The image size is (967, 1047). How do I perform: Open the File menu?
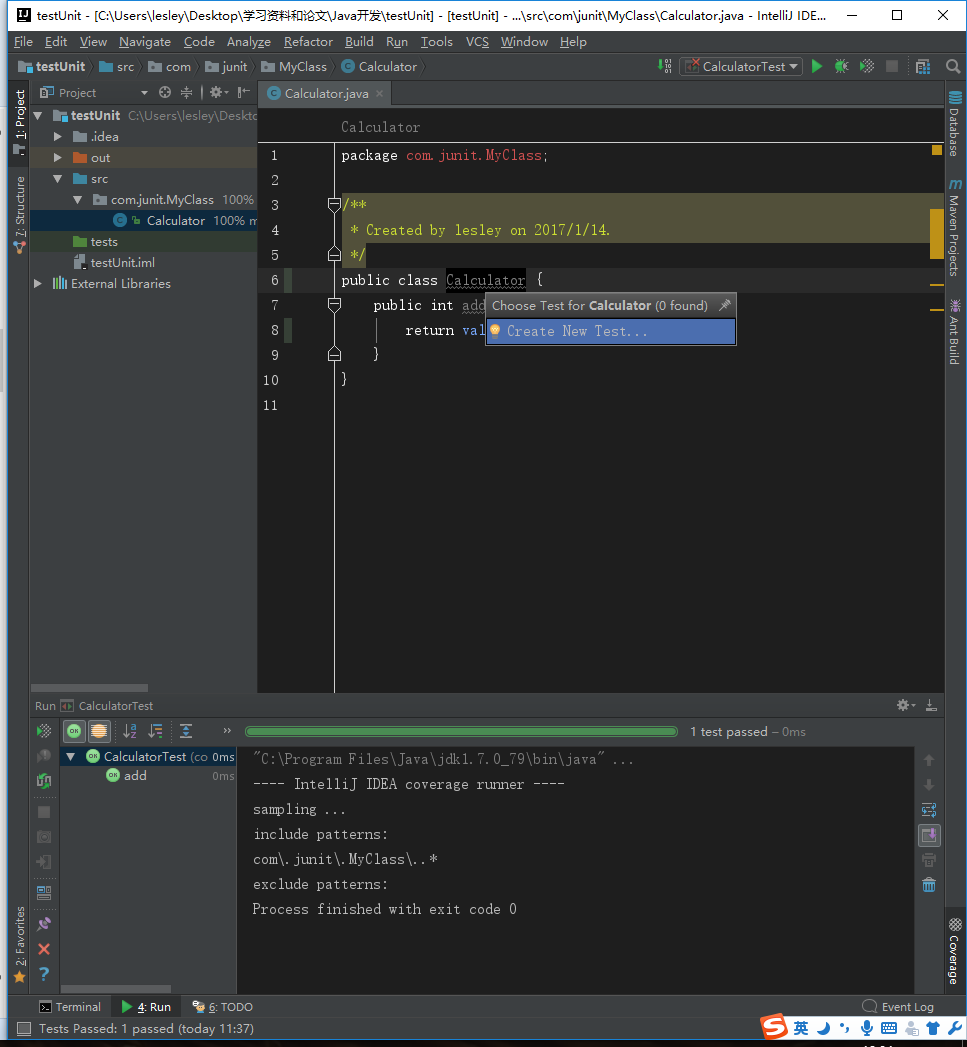[x=23, y=41]
